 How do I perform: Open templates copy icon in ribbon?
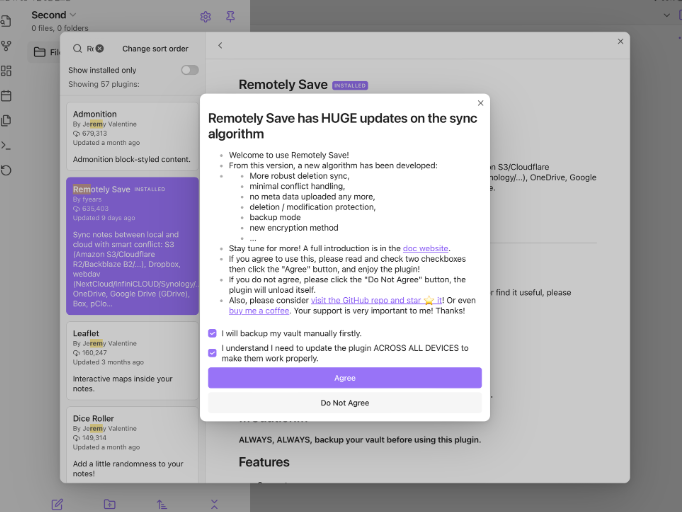[x=6, y=120]
